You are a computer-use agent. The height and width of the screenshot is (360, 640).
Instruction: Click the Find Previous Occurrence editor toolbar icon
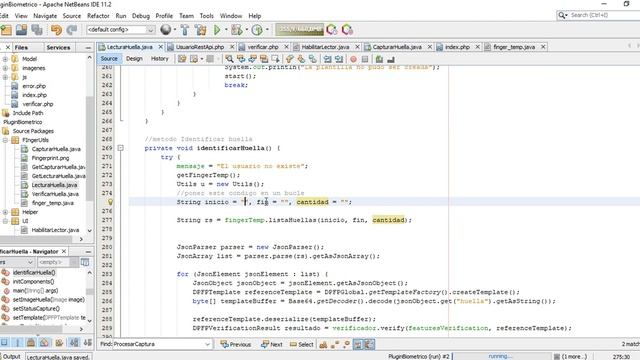click(241, 59)
